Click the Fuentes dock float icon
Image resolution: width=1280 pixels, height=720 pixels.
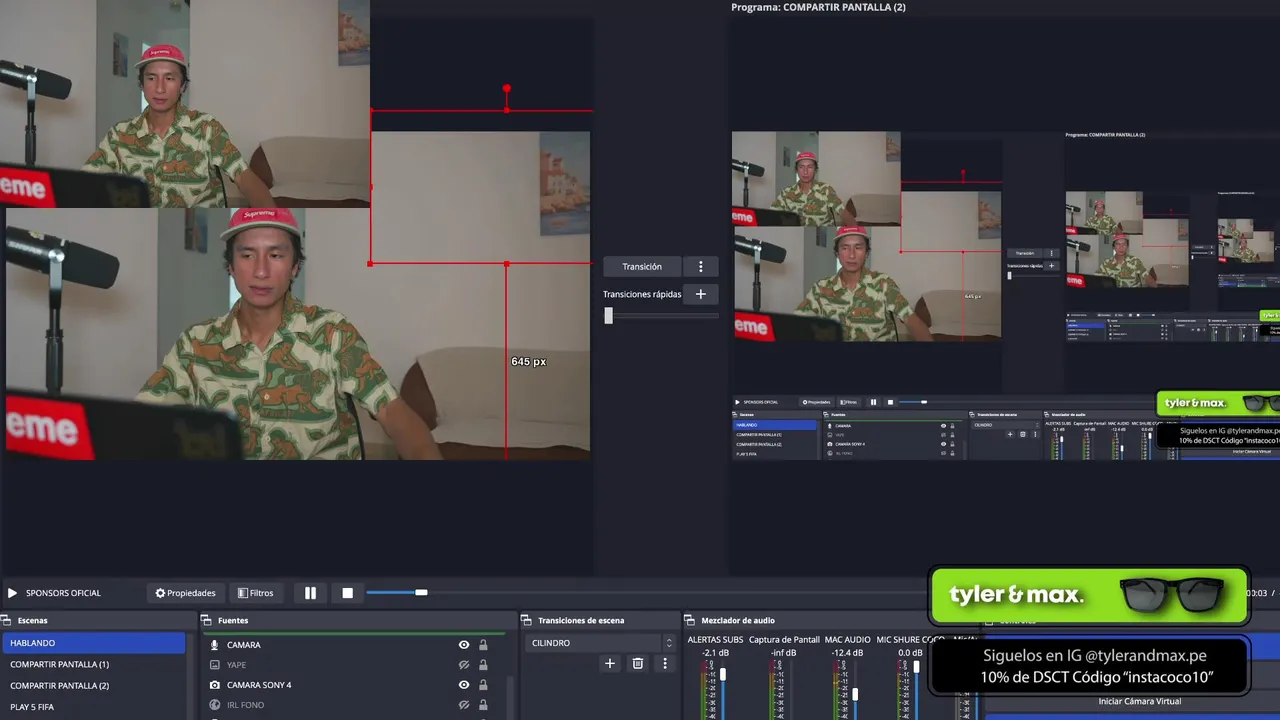(207, 620)
